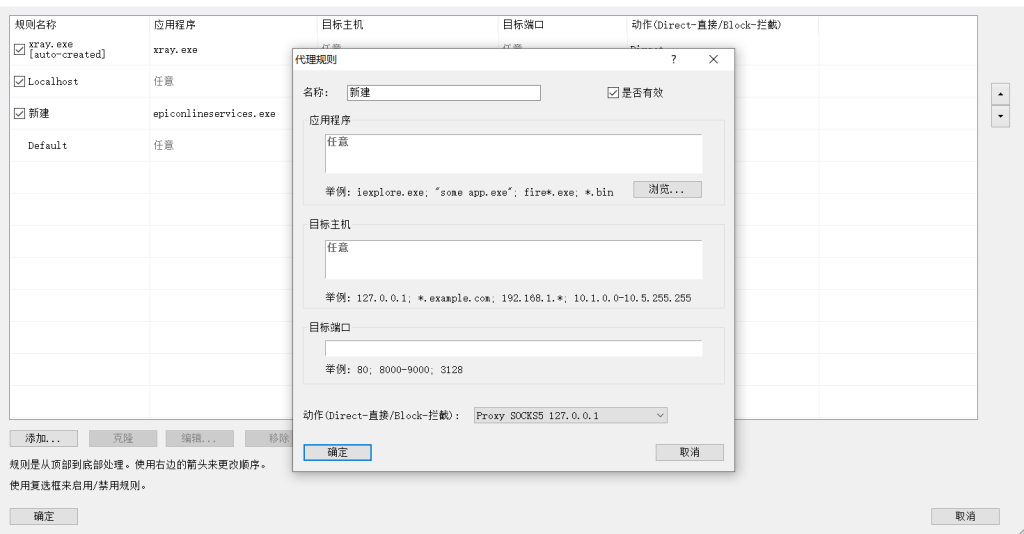Move rule up with the up arrow
The height and width of the screenshot is (534, 1024).
(x=1000, y=95)
